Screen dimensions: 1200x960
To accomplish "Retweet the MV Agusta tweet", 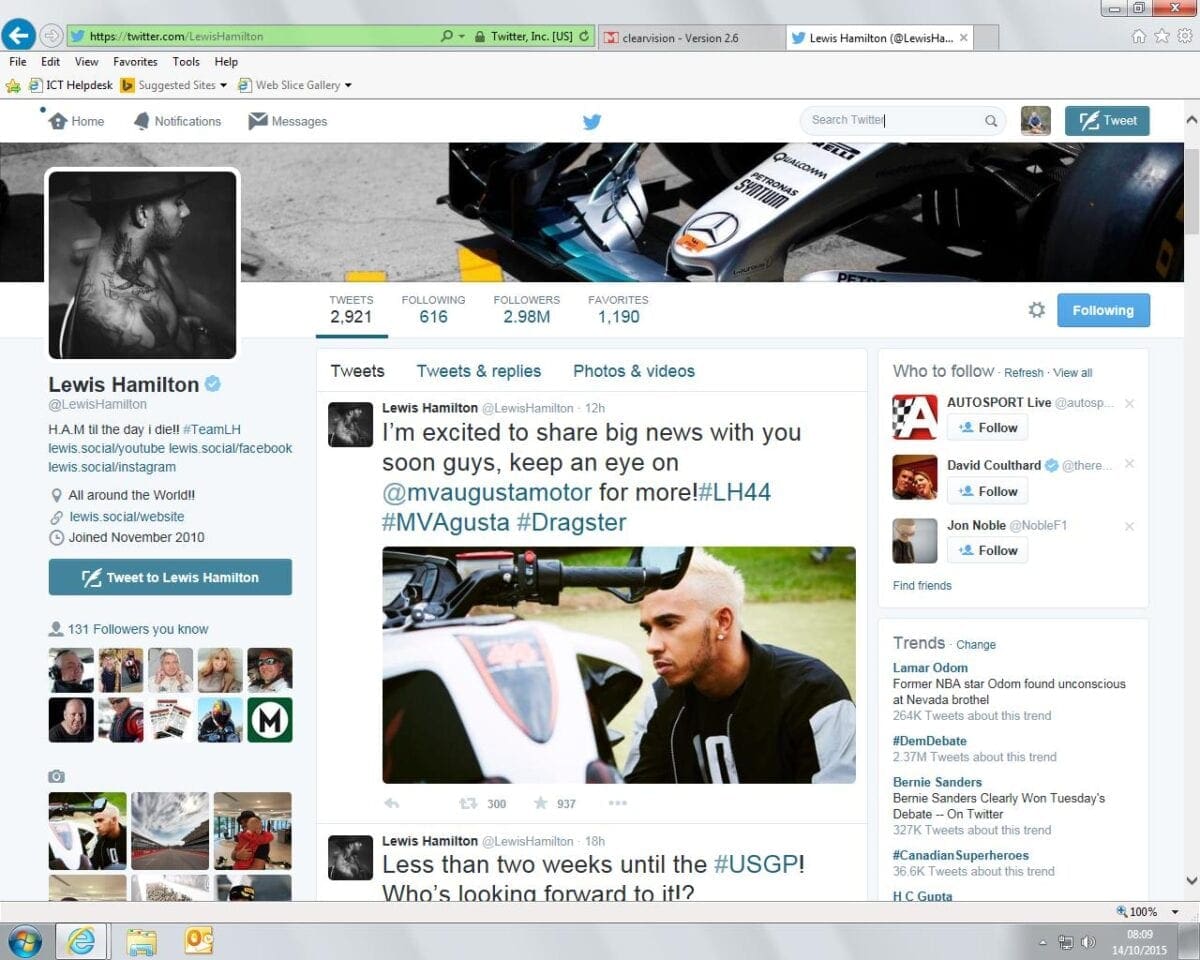I will click(467, 803).
